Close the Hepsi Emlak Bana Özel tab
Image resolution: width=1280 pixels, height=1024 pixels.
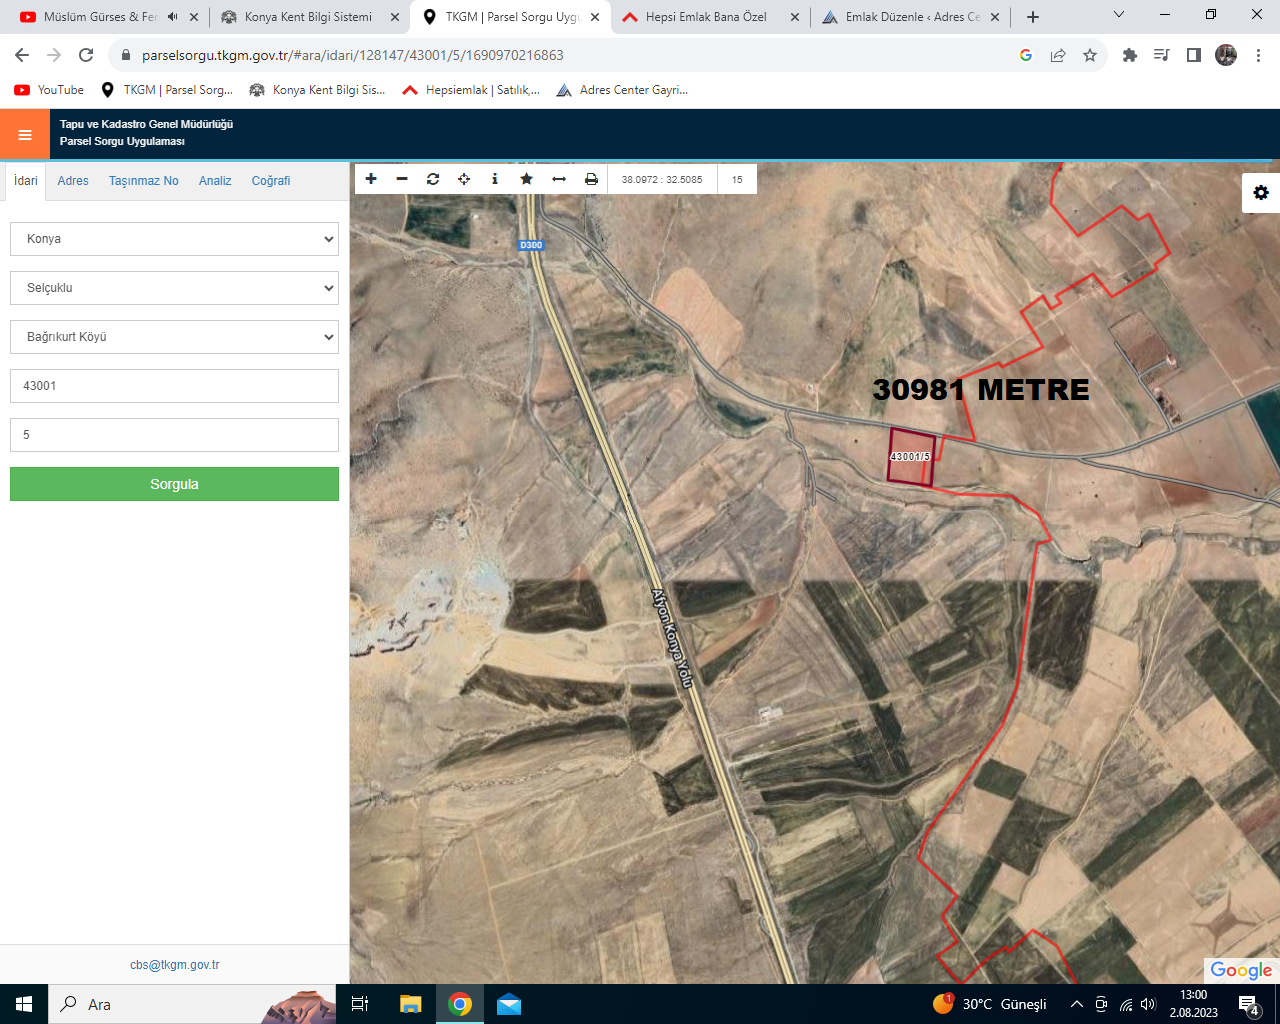point(795,17)
